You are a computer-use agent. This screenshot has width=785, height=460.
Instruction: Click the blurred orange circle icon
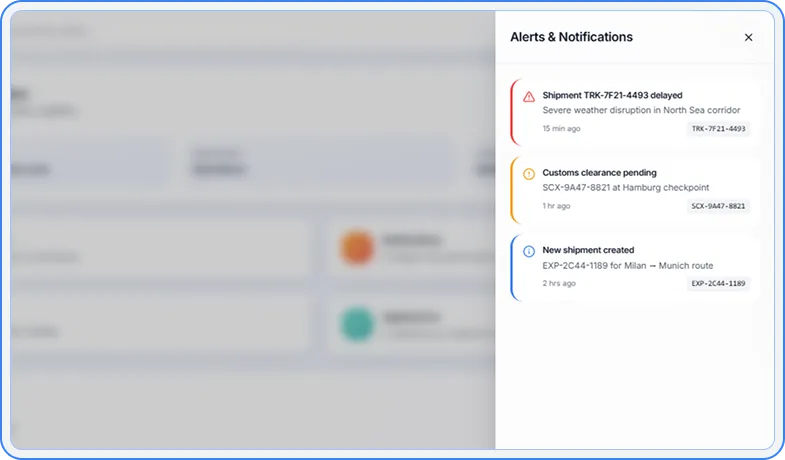[356, 249]
